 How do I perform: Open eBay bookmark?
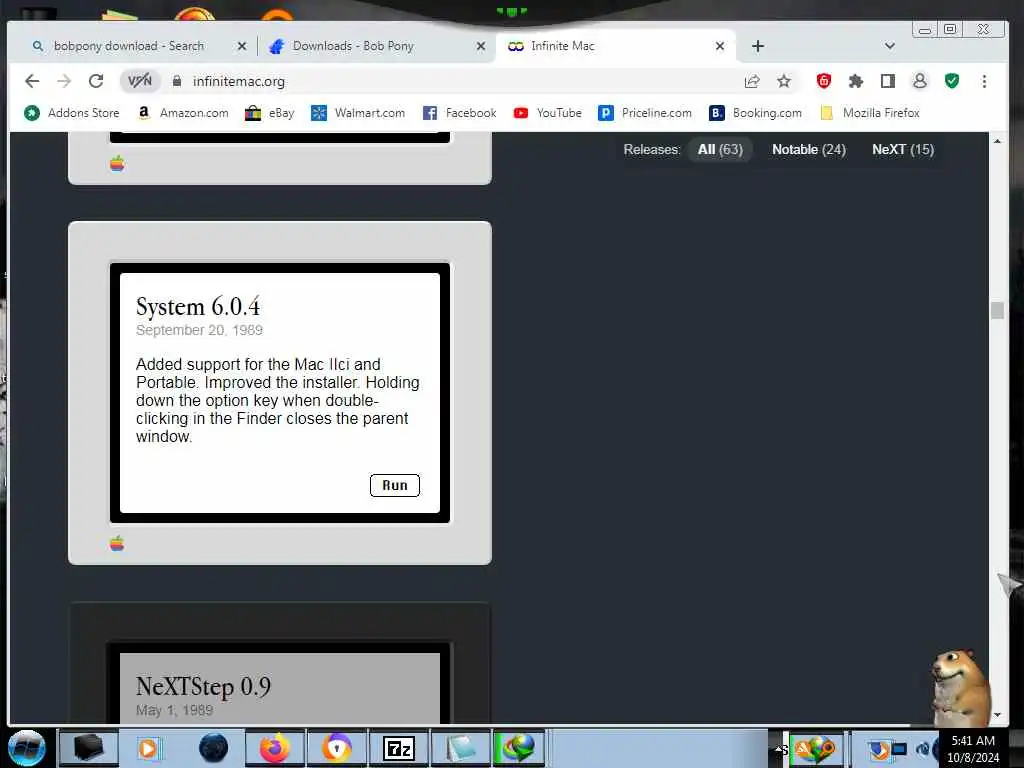[269, 113]
